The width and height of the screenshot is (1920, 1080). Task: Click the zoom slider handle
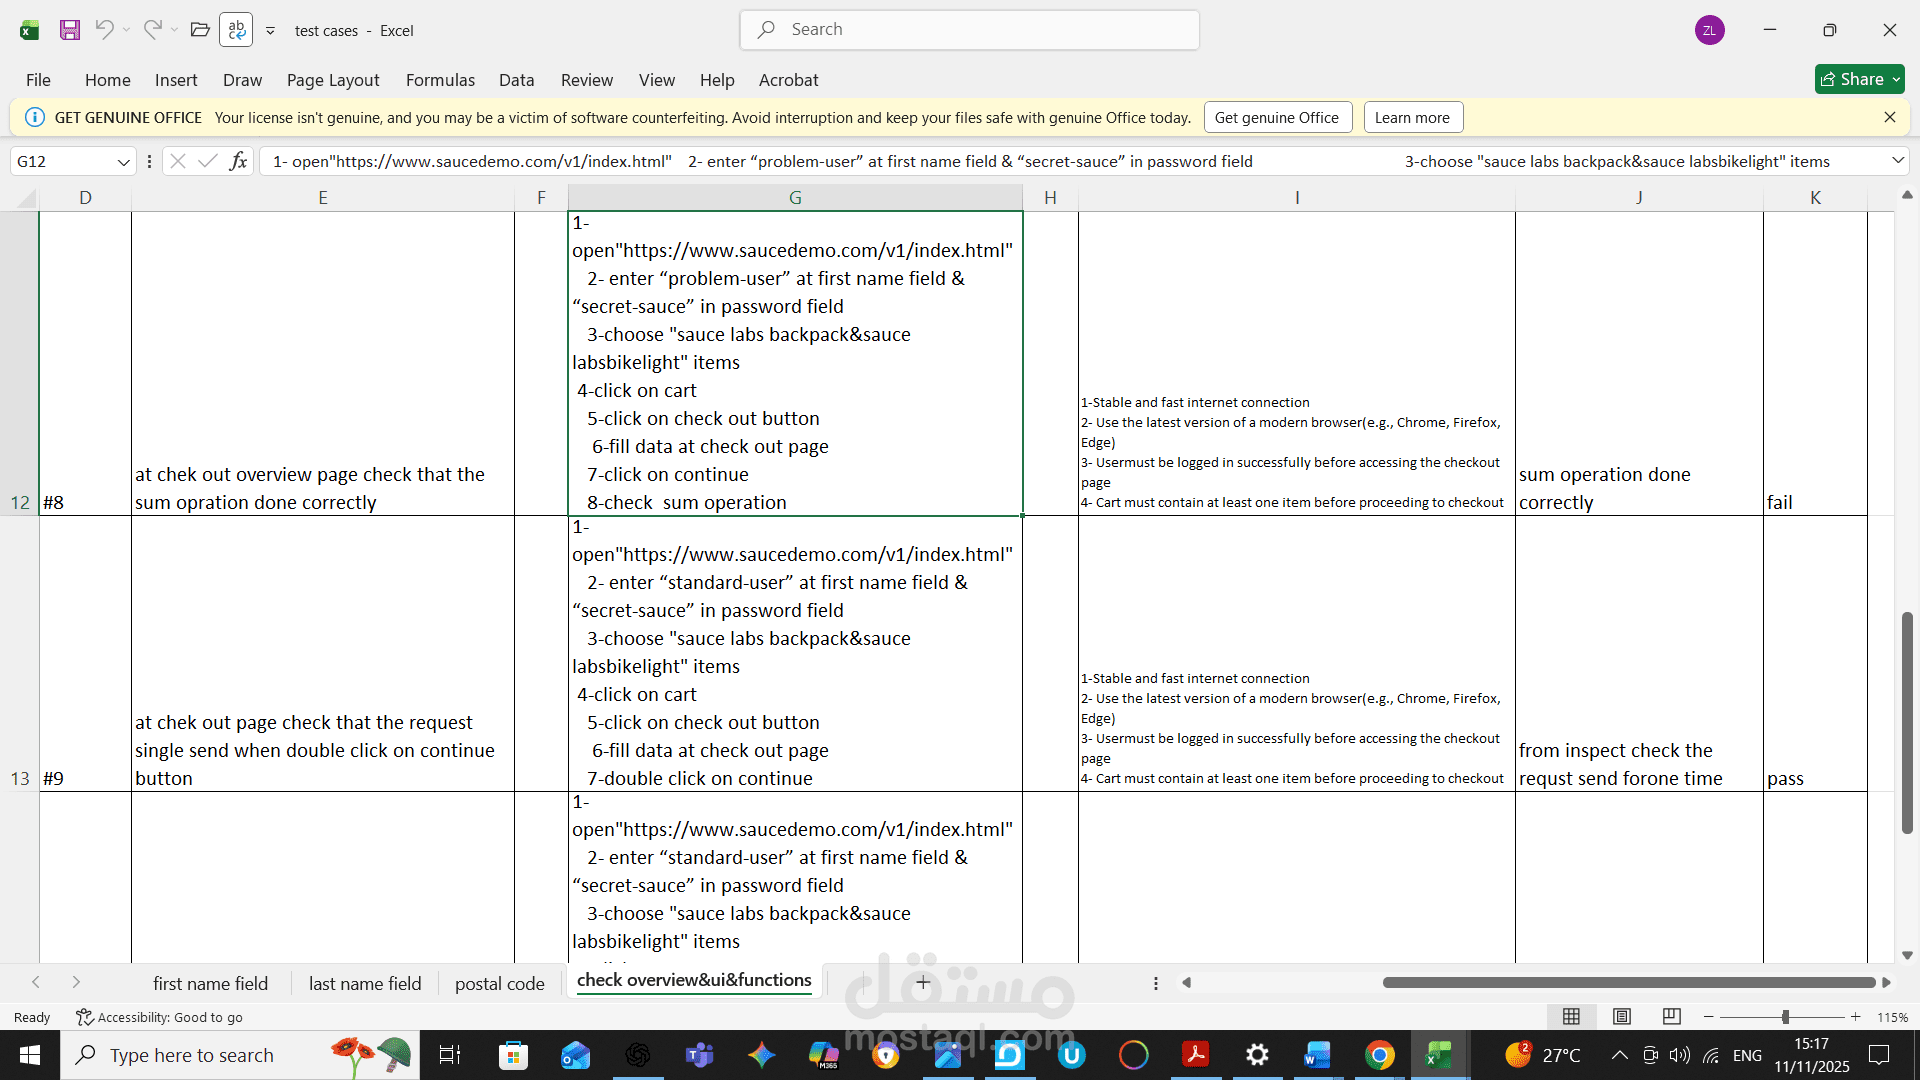pos(1785,1017)
